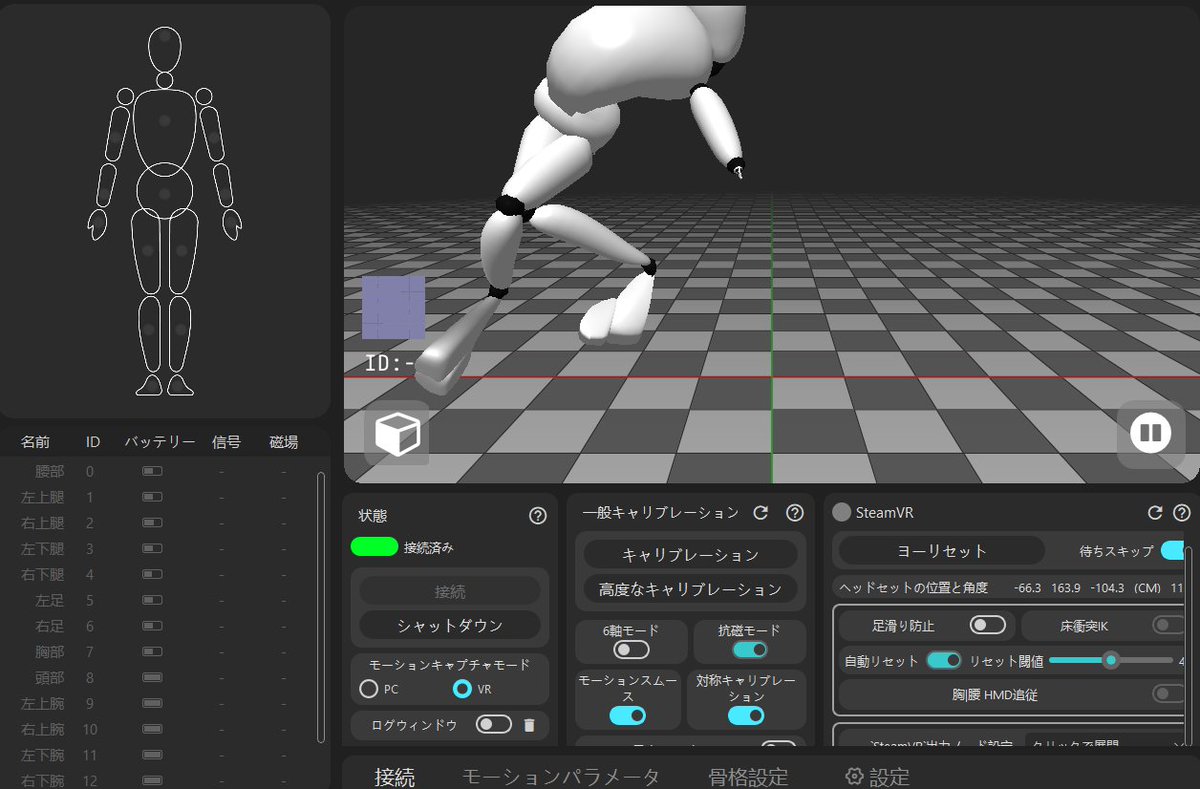Click the head of the body diagram
The height and width of the screenshot is (789, 1200).
click(165, 48)
